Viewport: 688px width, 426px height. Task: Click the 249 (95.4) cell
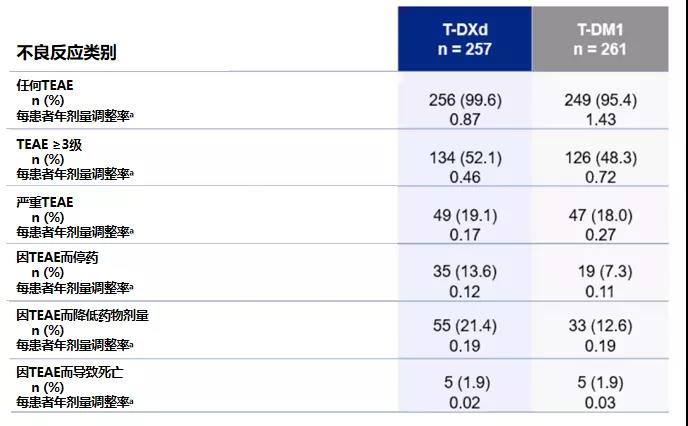pos(600,100)
